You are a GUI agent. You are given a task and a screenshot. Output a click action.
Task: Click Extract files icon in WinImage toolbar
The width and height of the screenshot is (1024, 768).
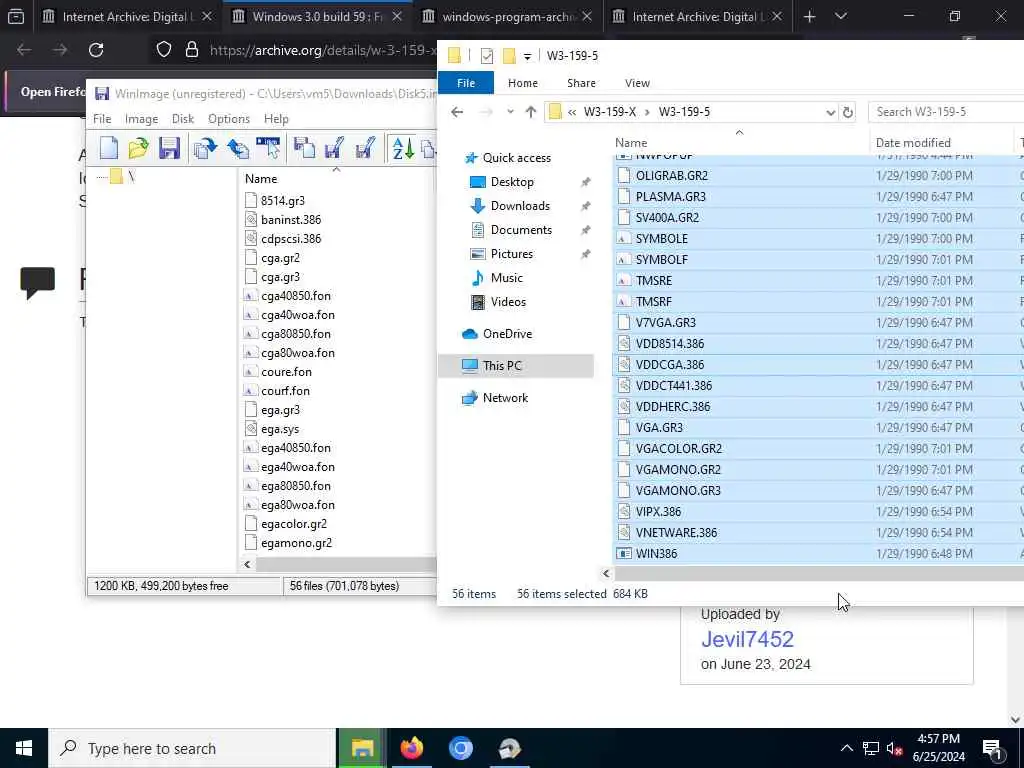(238, 149)
